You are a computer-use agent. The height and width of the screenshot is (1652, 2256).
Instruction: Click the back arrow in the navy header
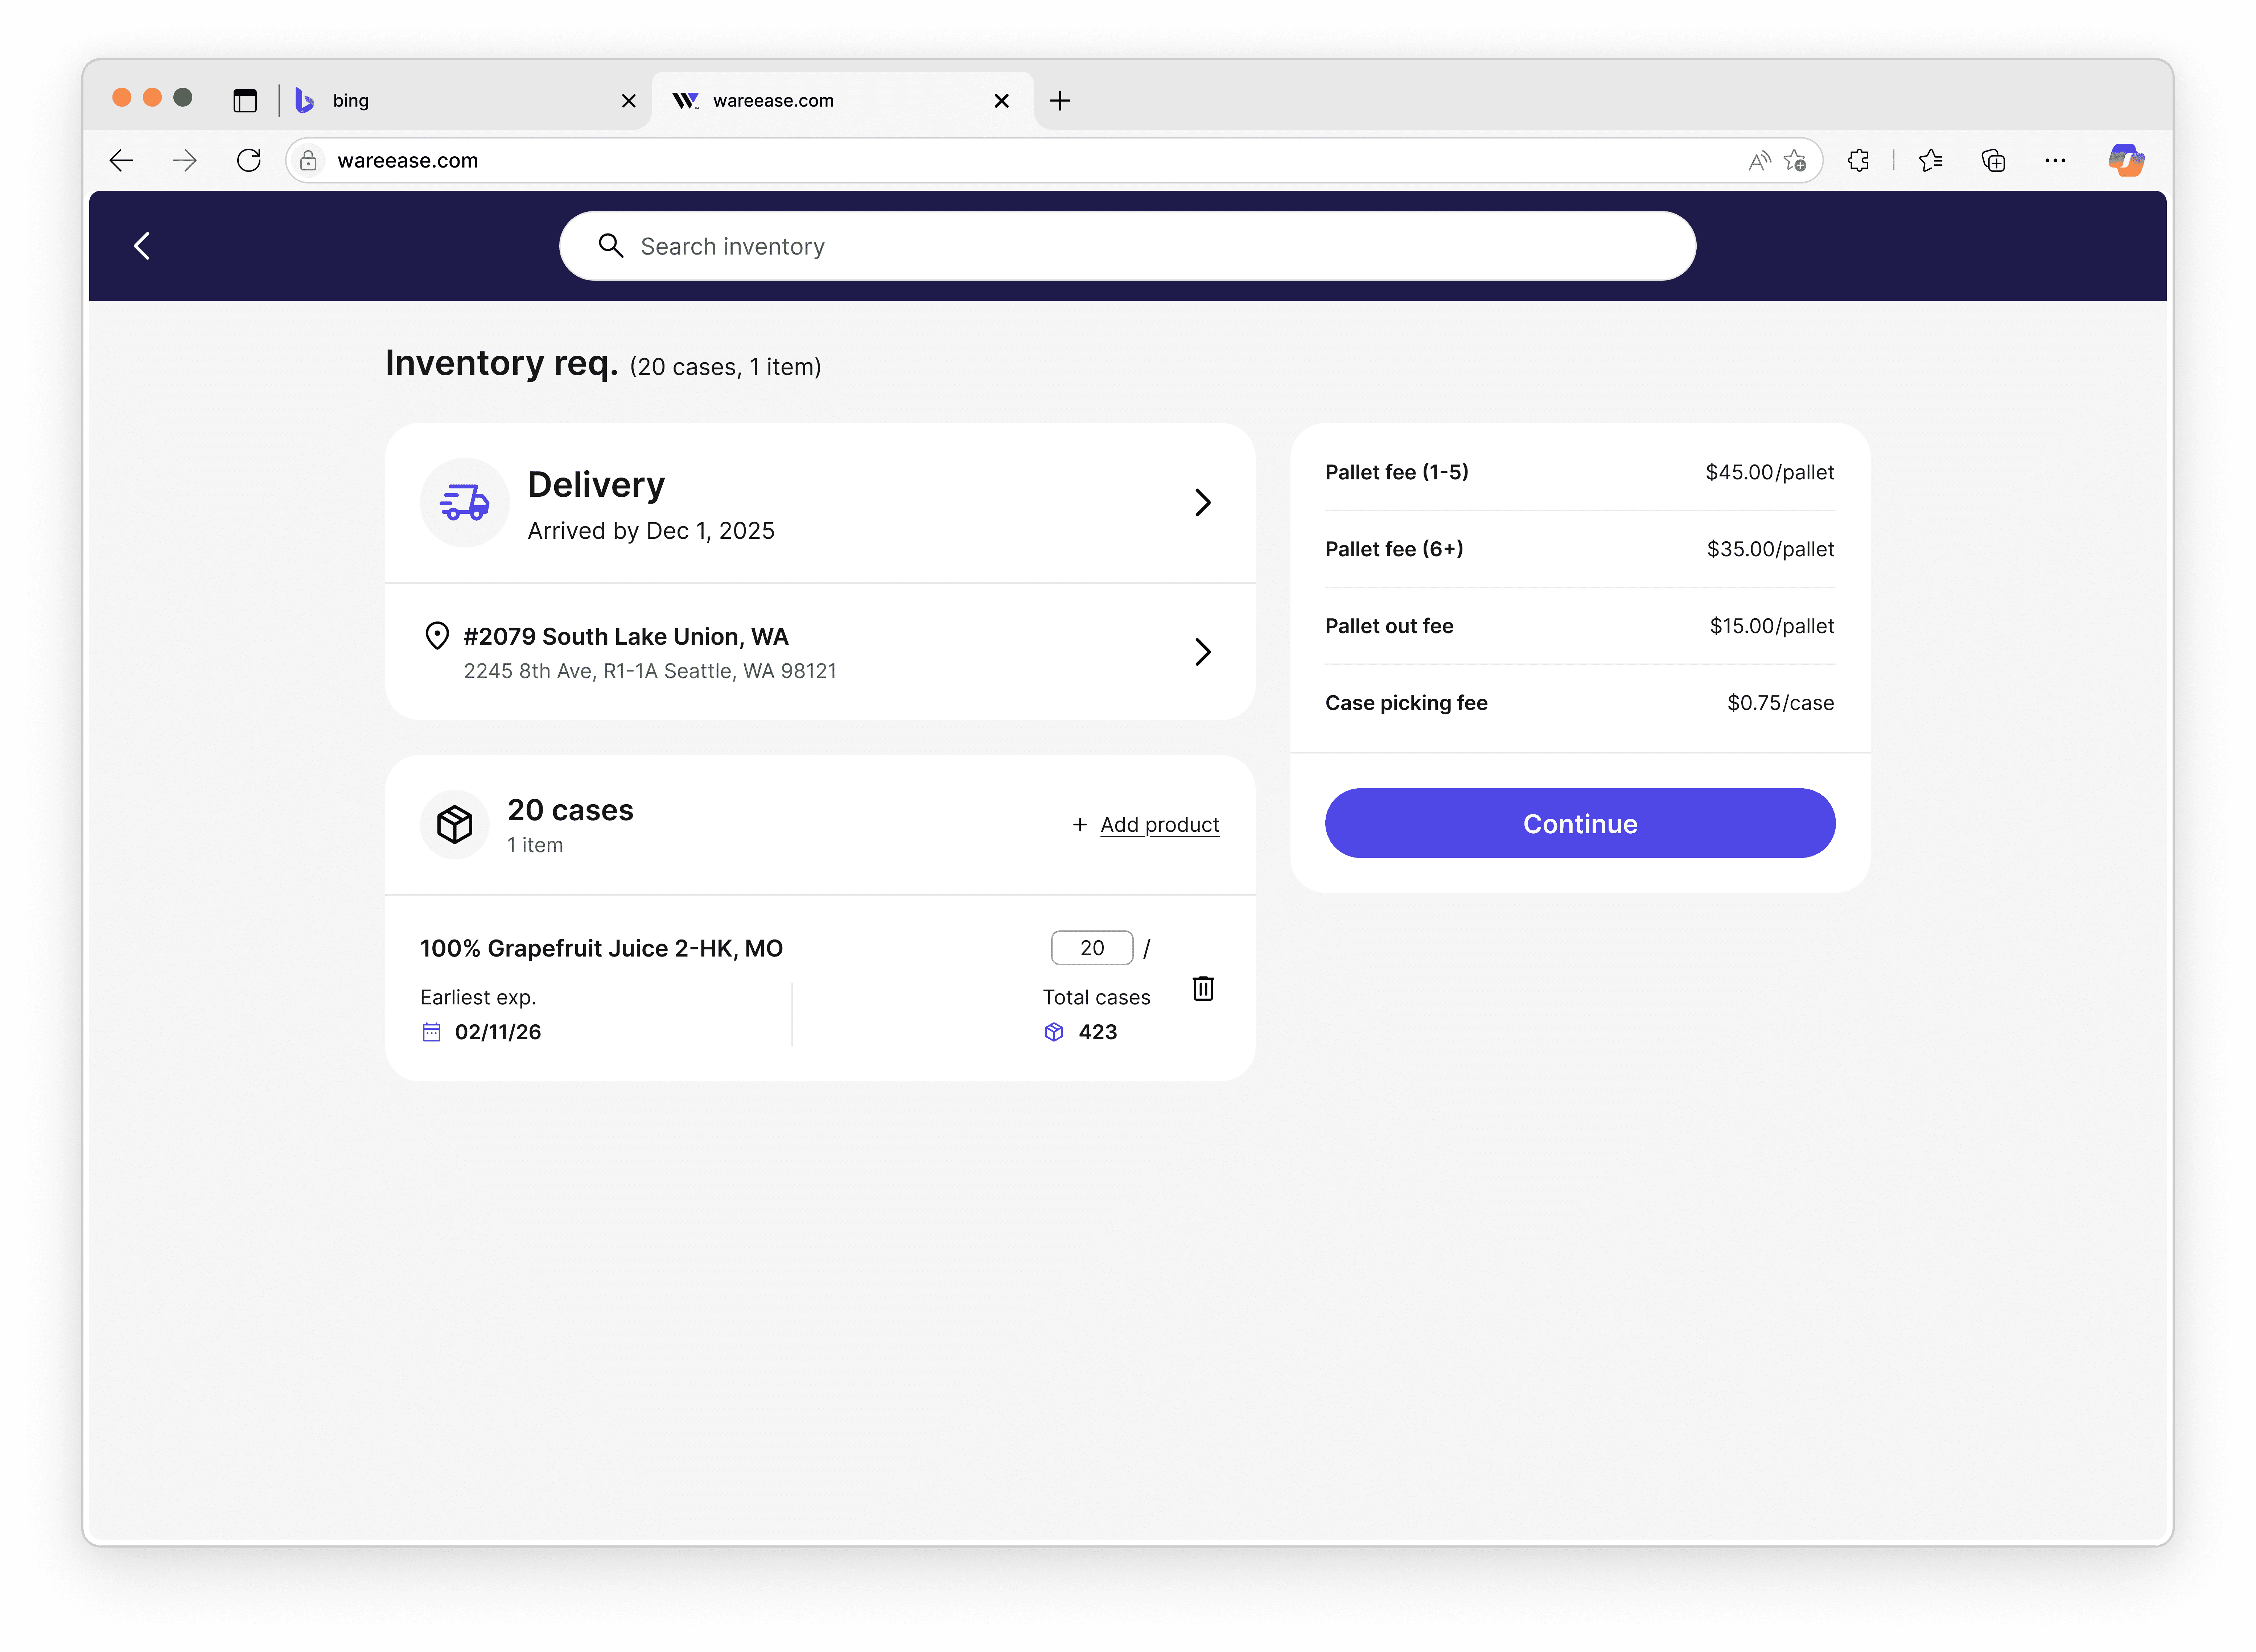pos(142,246)
